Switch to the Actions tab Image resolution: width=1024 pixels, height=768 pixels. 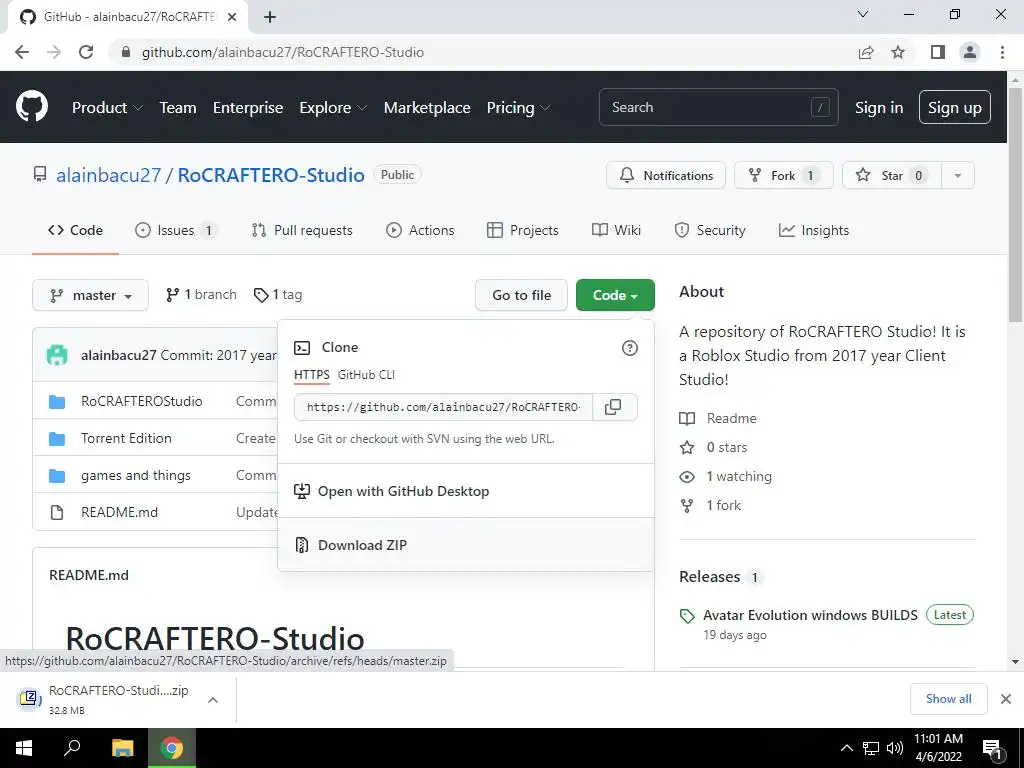tap(420, 230)
